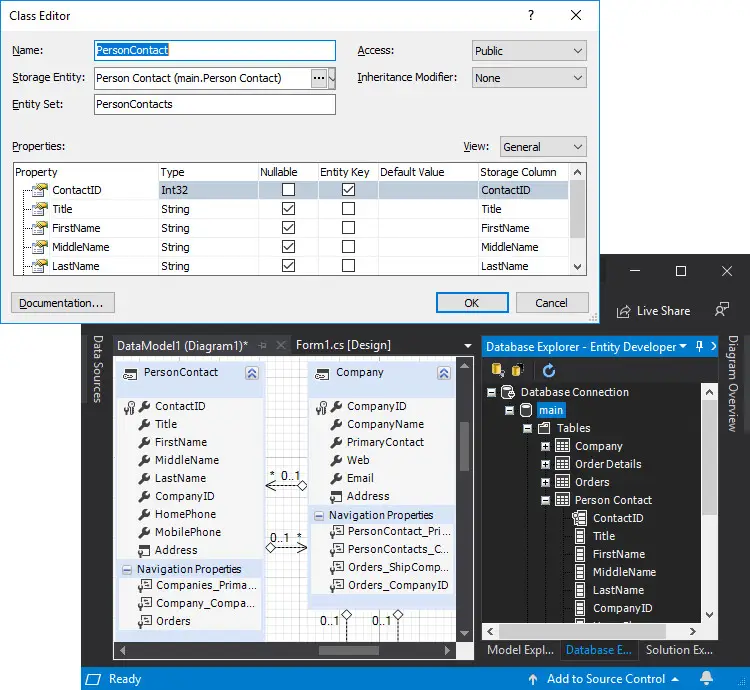This screenshot has height=690, width=750.
Task: Click the Live Share icon
Action: pos(623,311)
